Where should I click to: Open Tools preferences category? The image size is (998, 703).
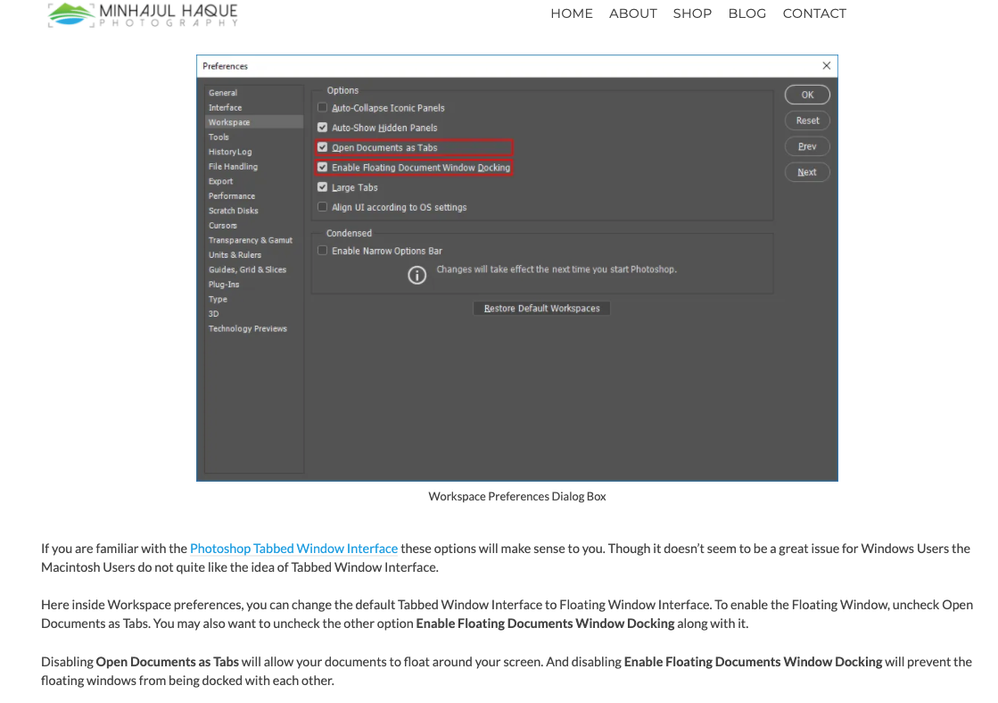pos(218,137)
